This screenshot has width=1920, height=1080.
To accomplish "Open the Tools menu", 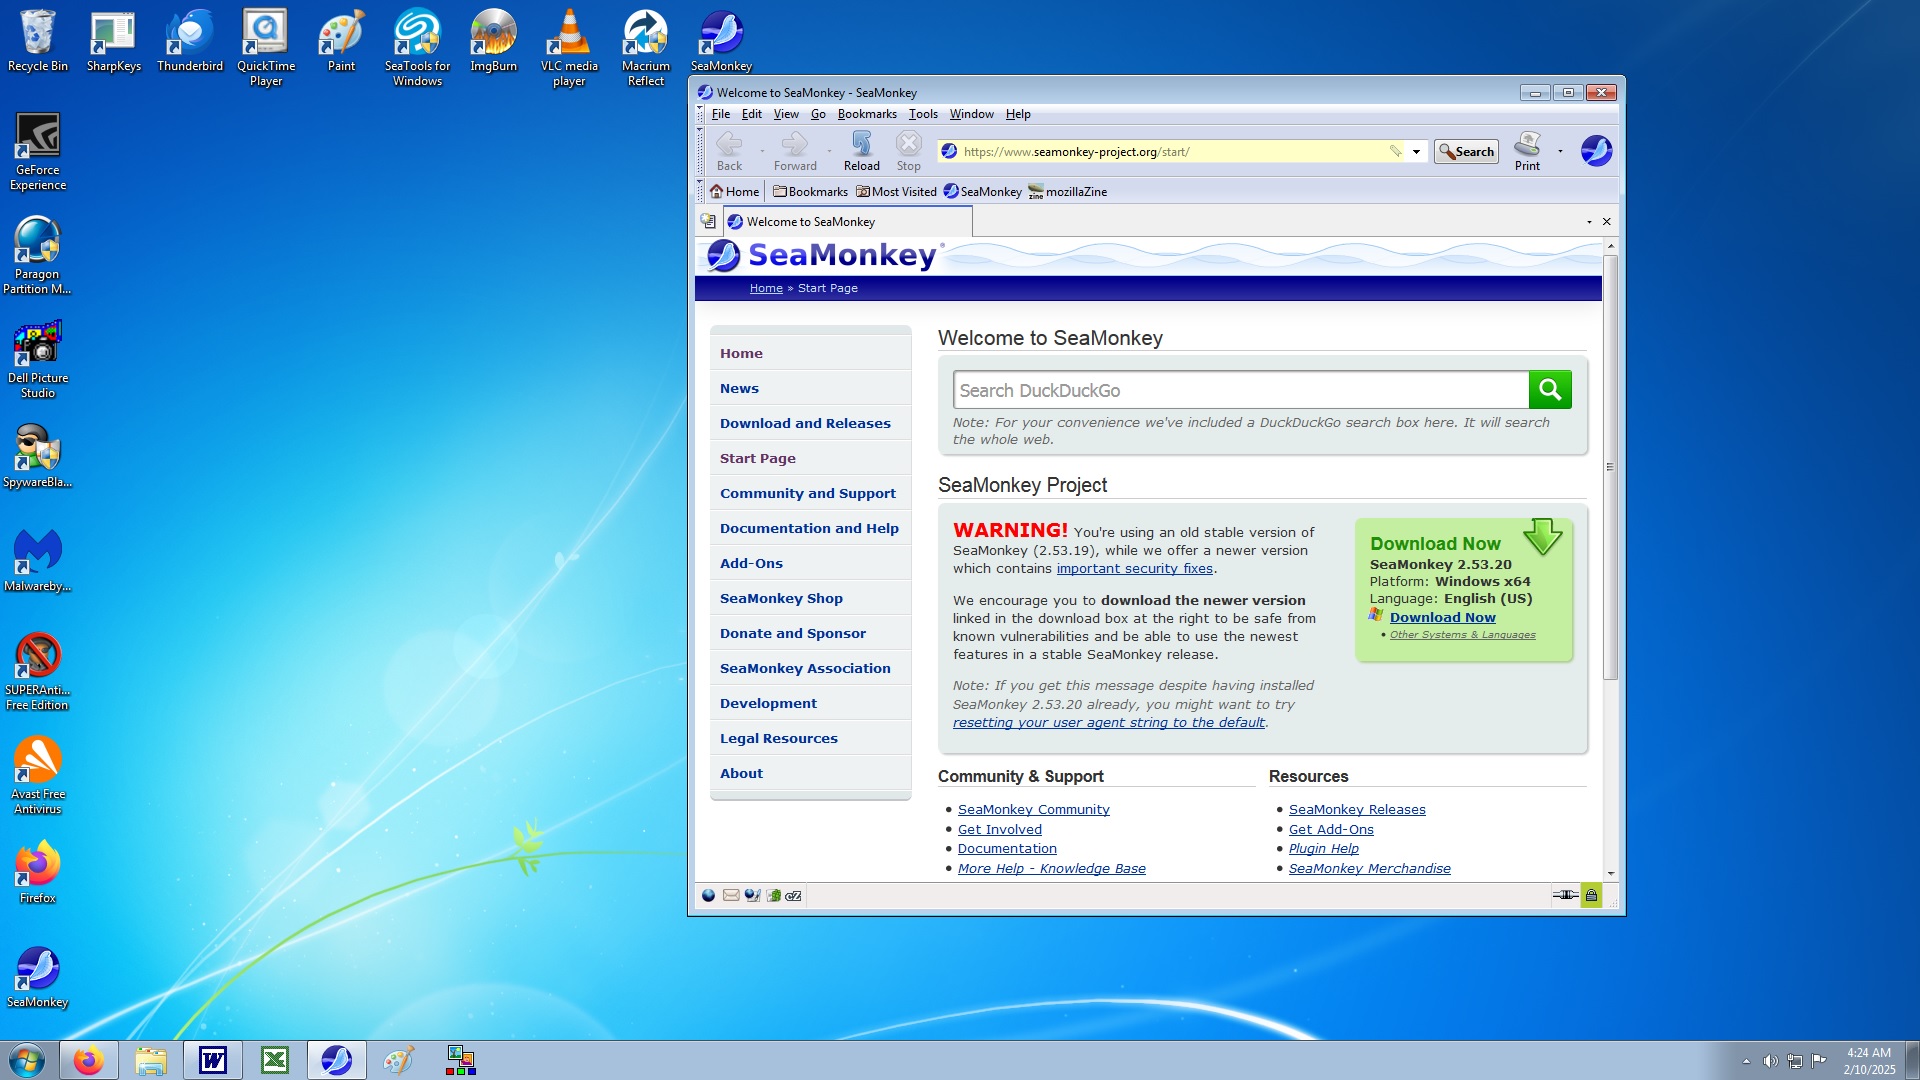I will [923, 114].
